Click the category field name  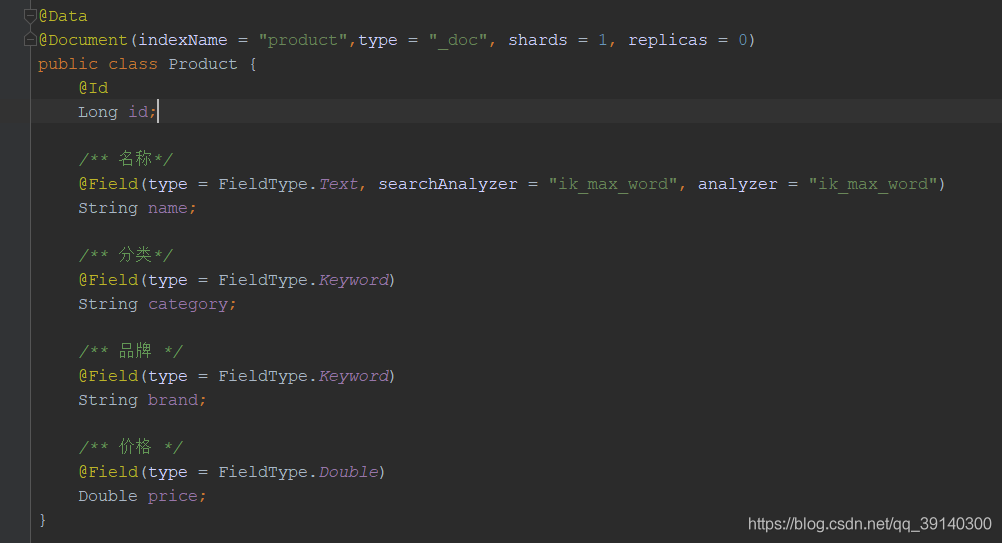[x=188, y=304]
